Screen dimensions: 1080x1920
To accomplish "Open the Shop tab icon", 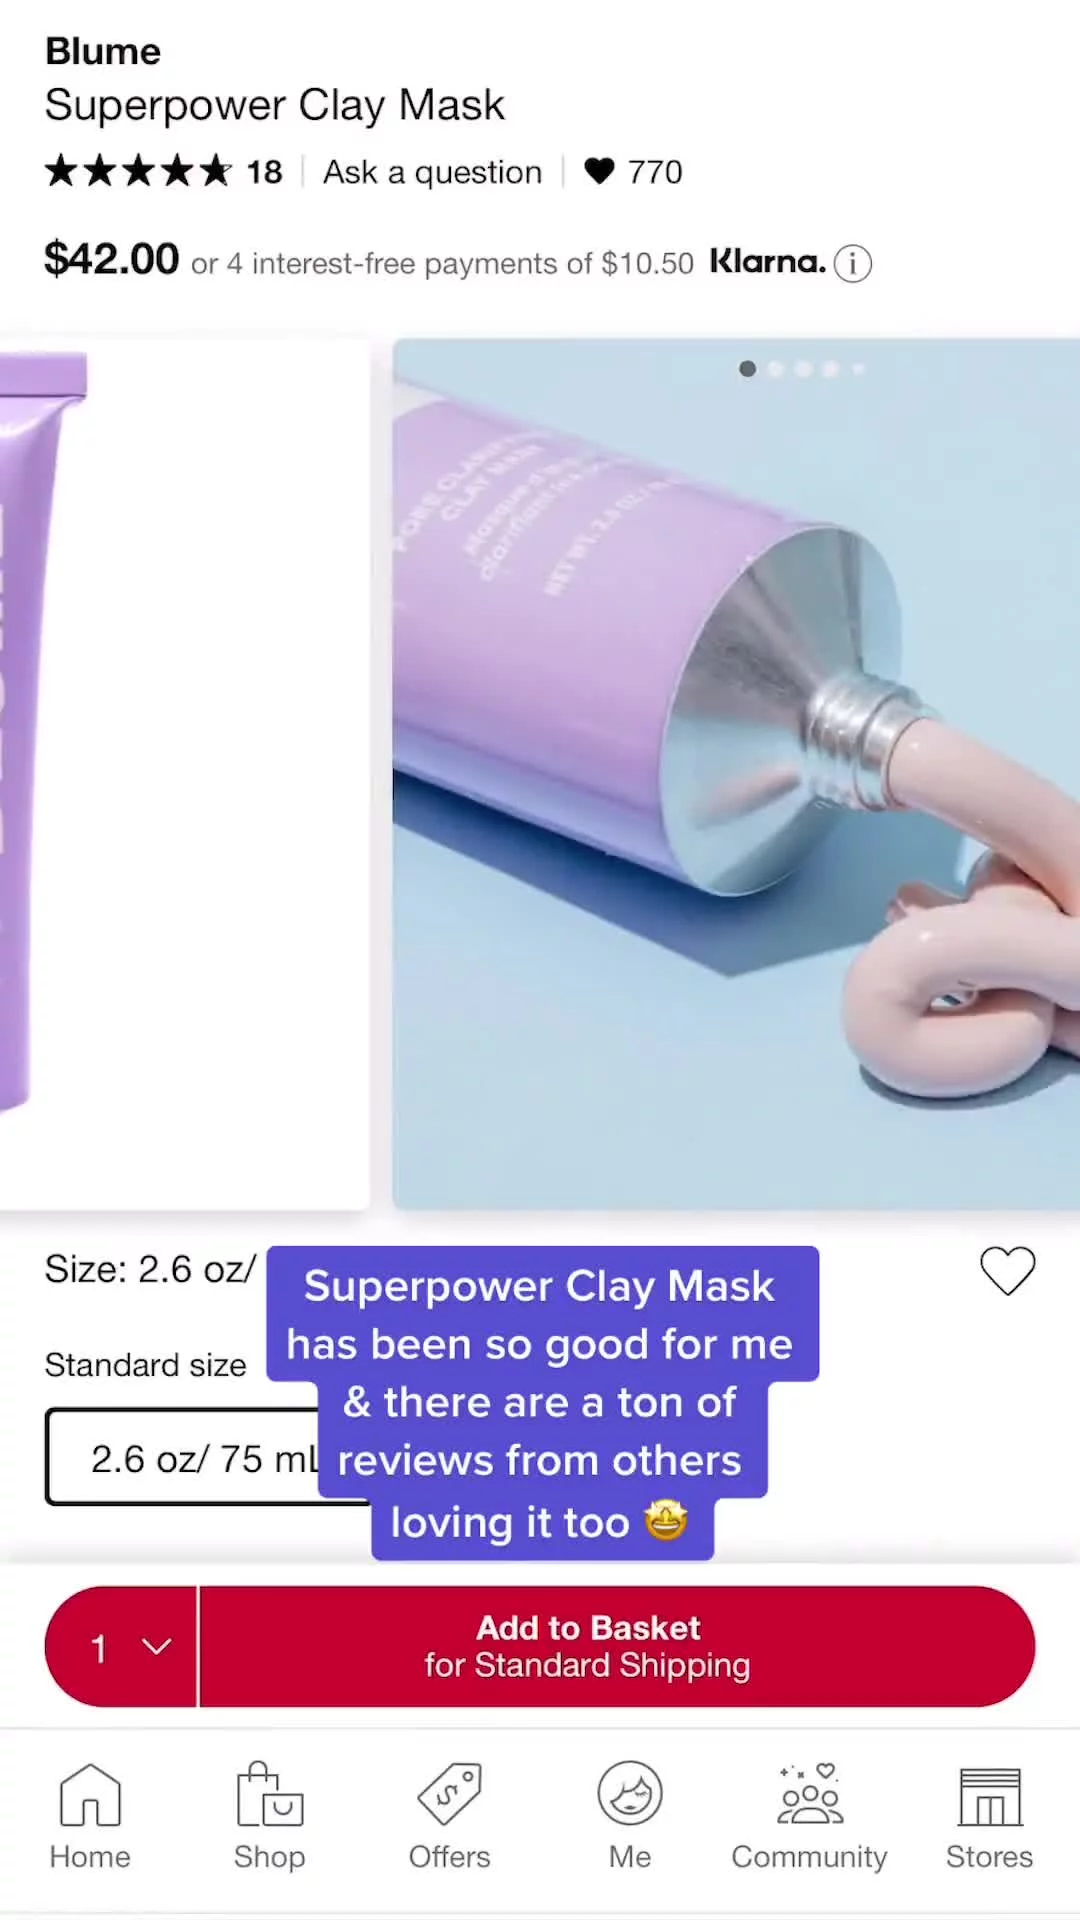I will click(x=269, y=1794).
